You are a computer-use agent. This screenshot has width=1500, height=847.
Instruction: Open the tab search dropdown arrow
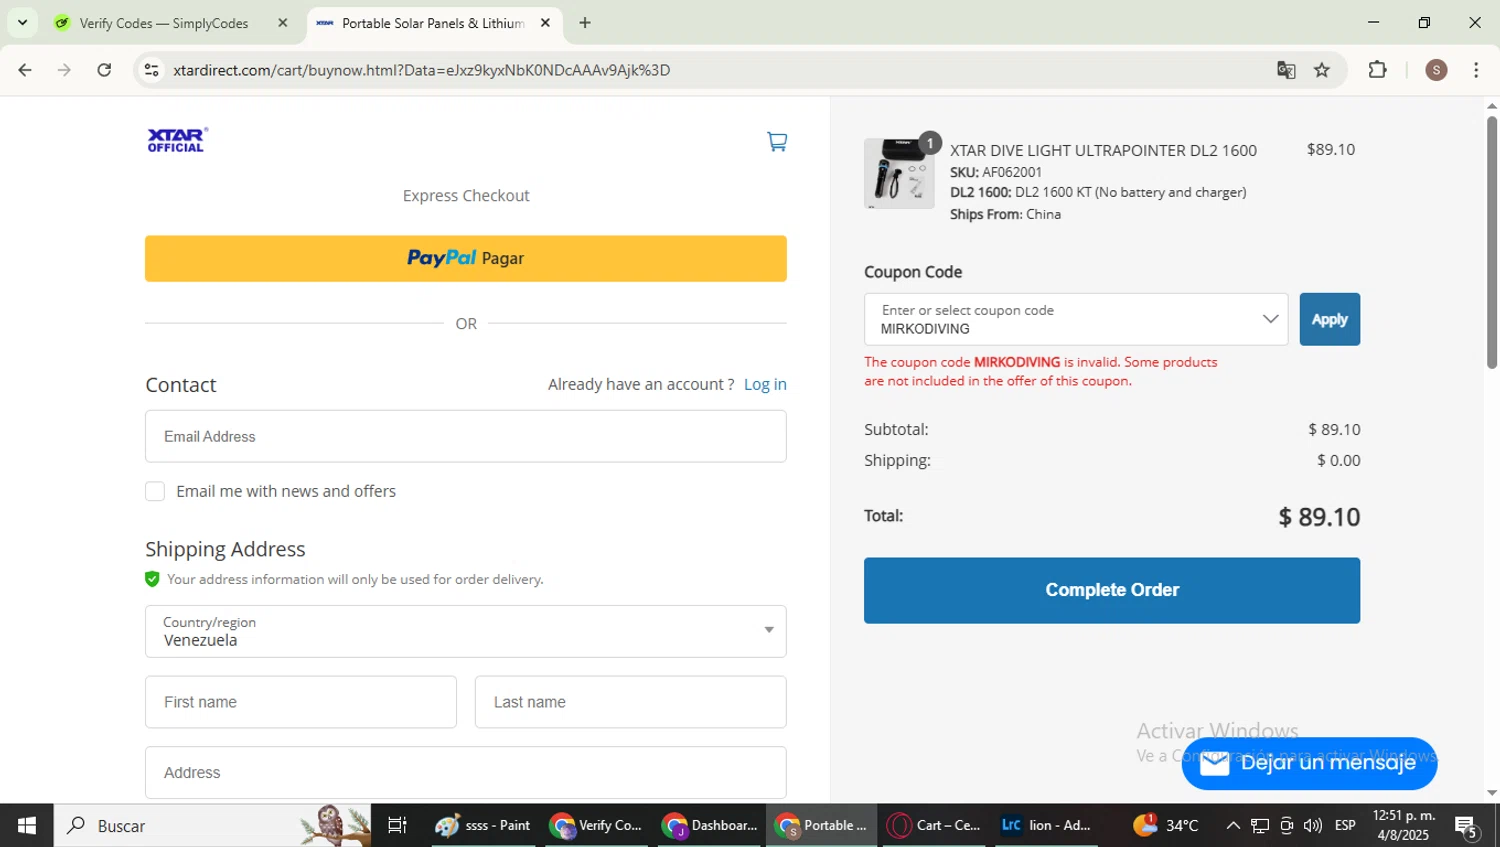click(x=22, y=22)
